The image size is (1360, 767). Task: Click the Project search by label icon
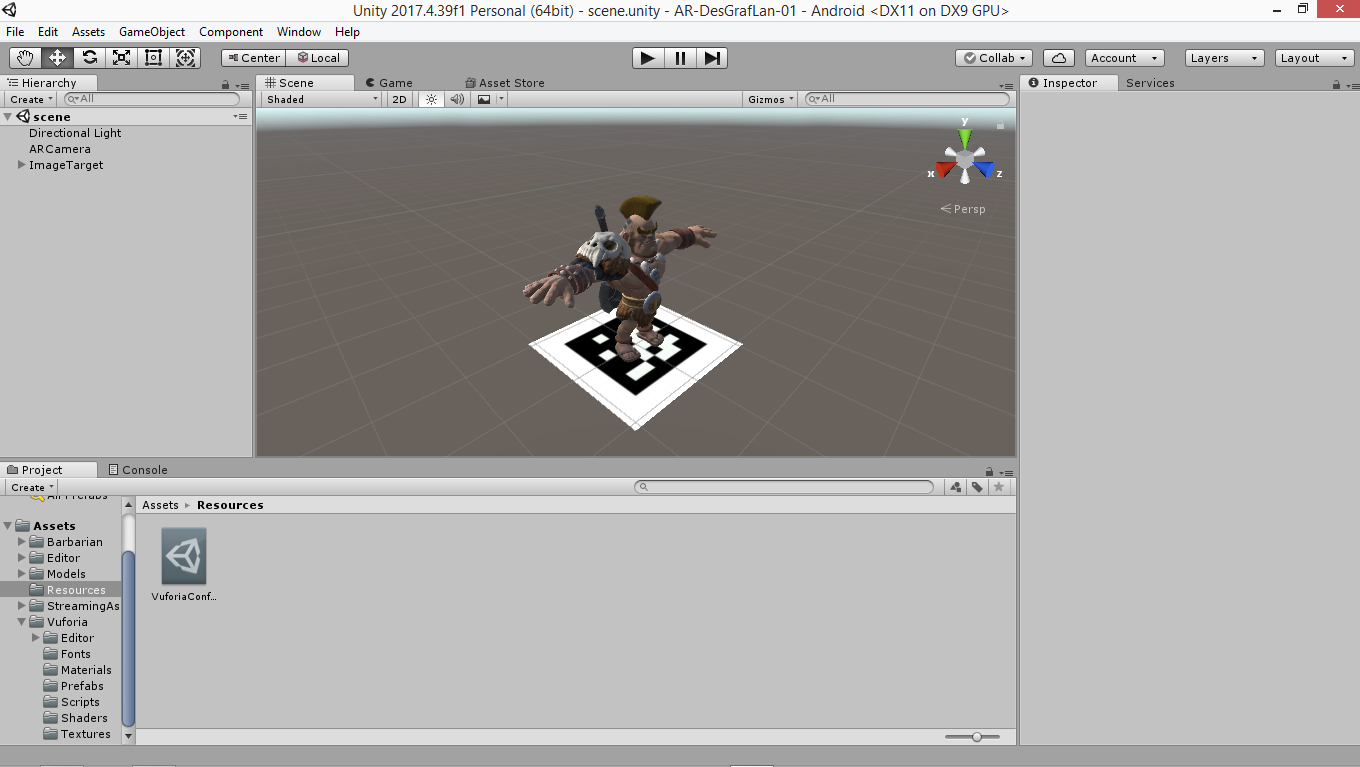pyautogui.click(x=977, y=487)
